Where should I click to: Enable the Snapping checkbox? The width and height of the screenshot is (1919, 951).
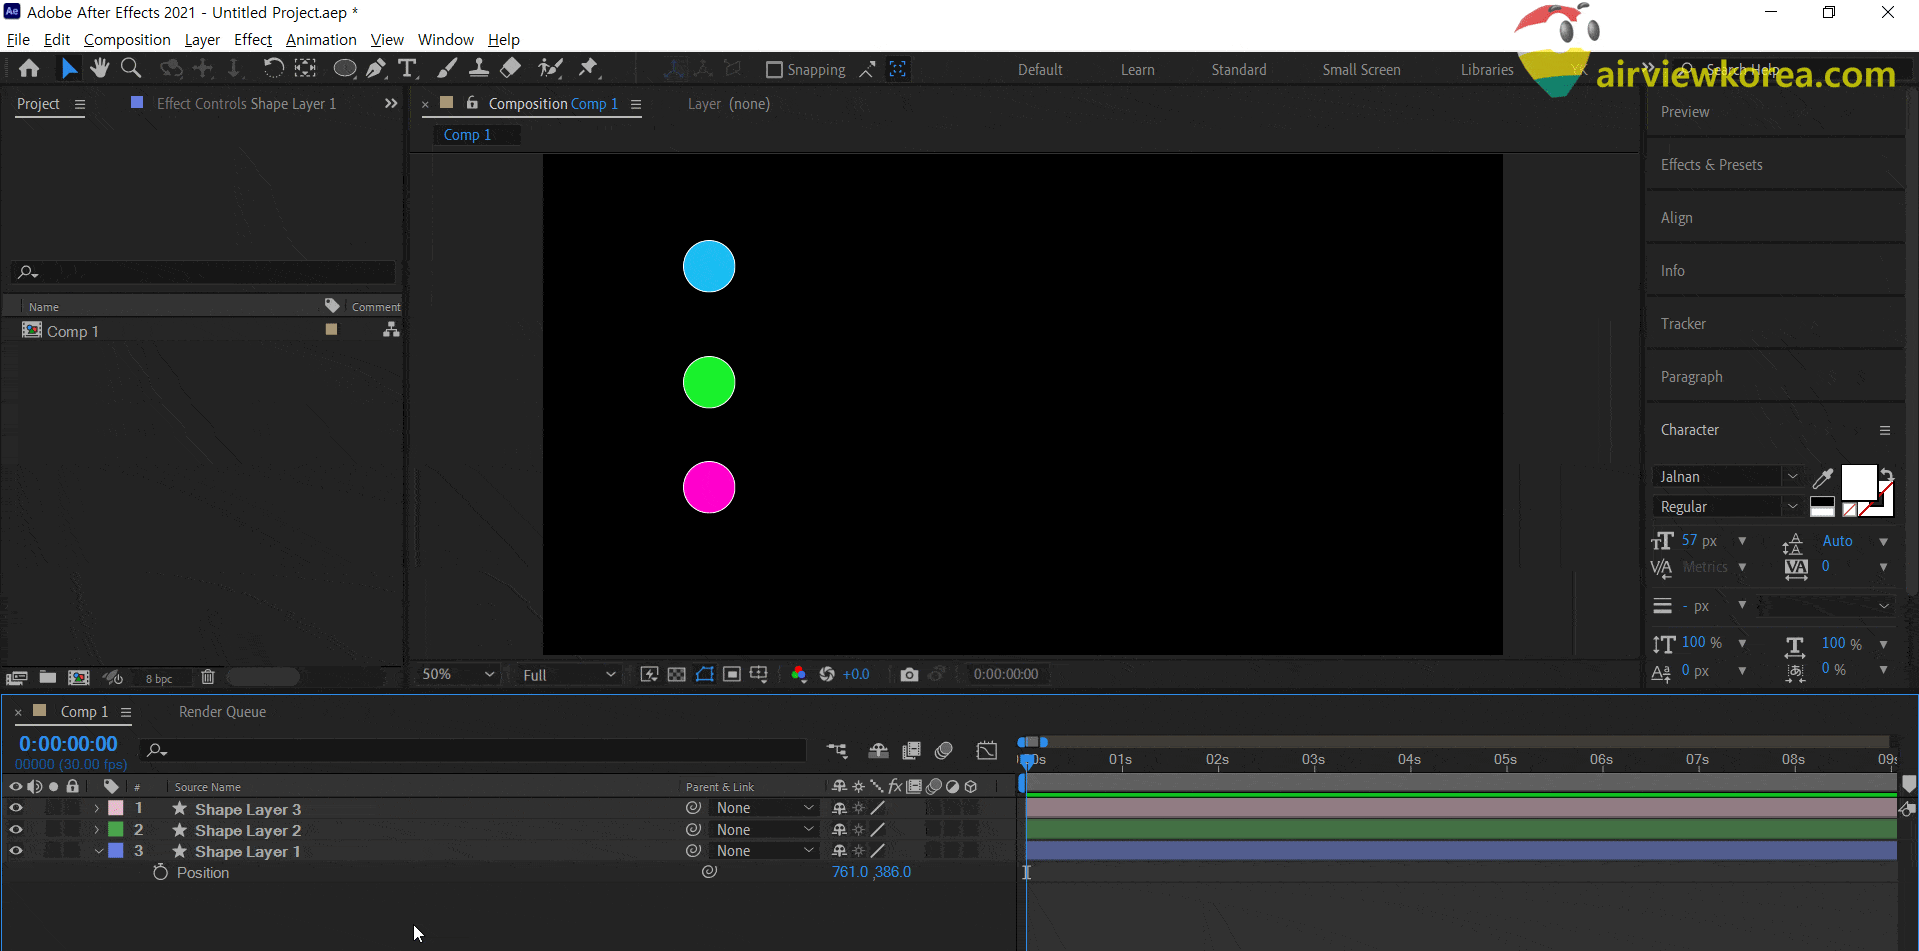coord(774,70)
